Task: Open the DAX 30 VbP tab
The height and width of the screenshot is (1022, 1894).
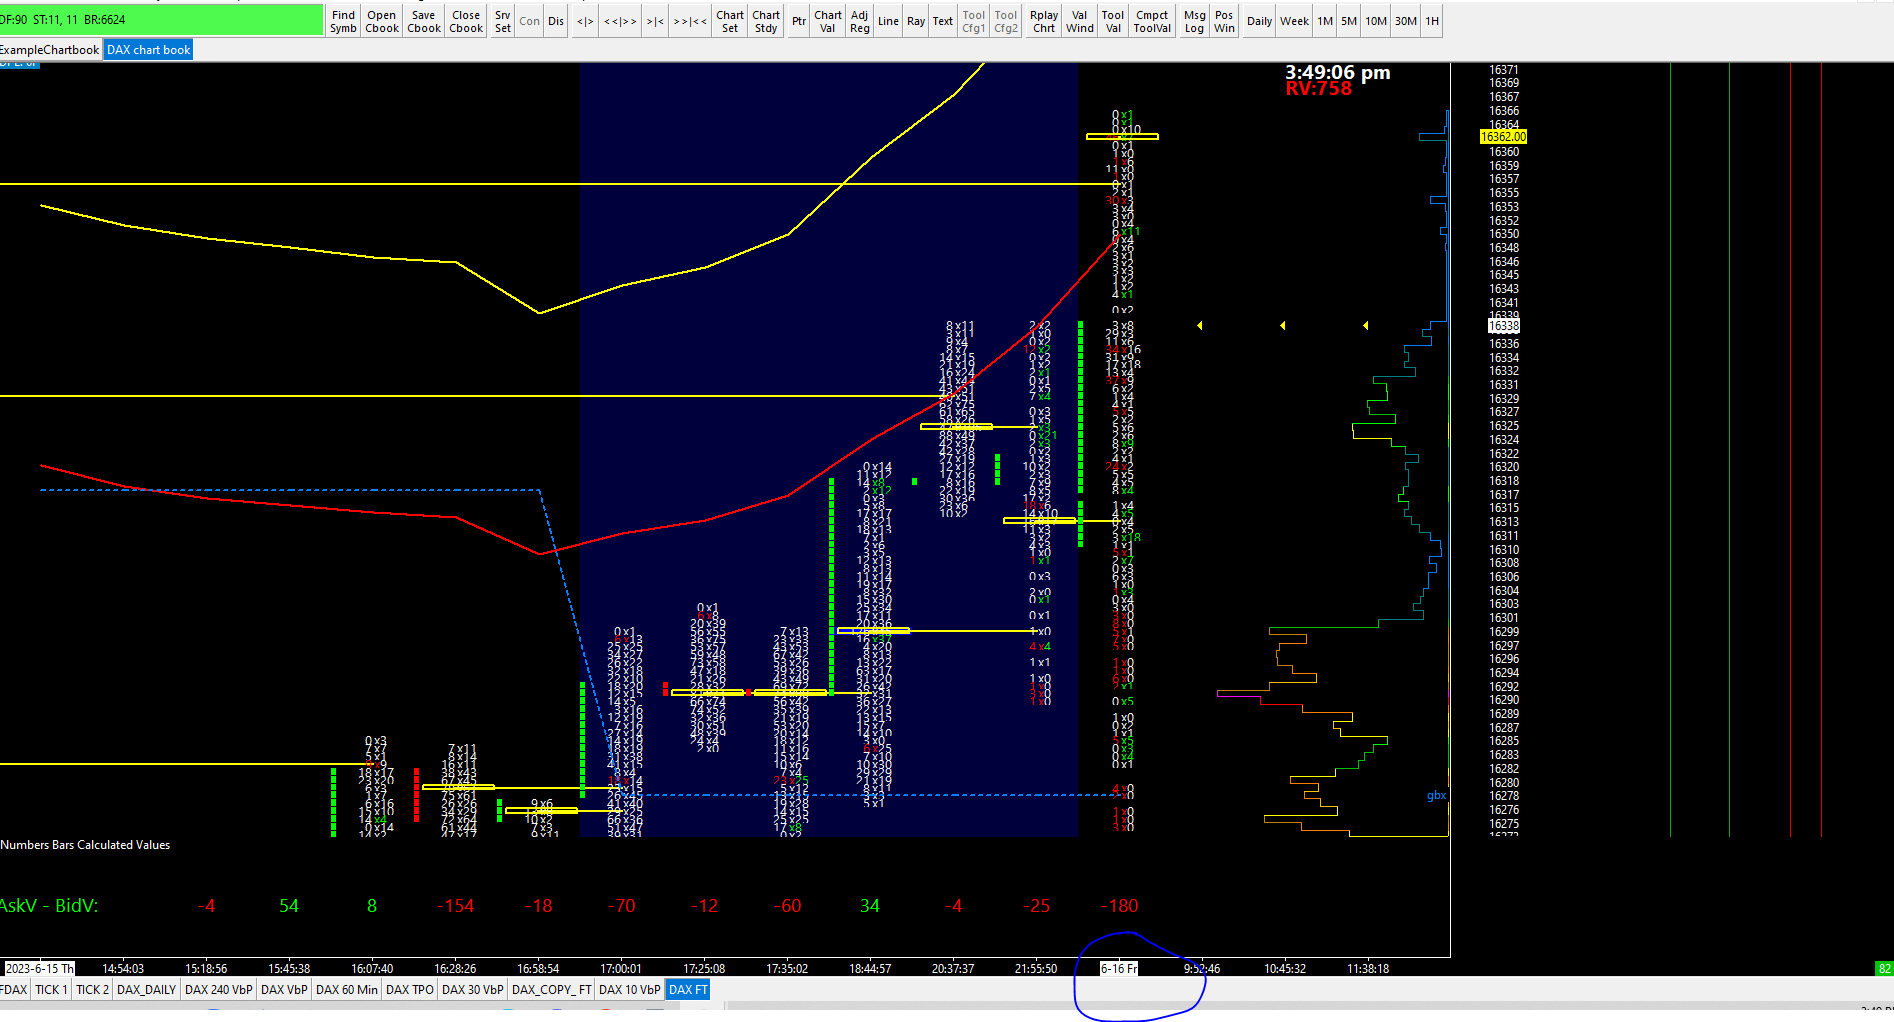Action: pyautogui.click(x=473, y=990)
